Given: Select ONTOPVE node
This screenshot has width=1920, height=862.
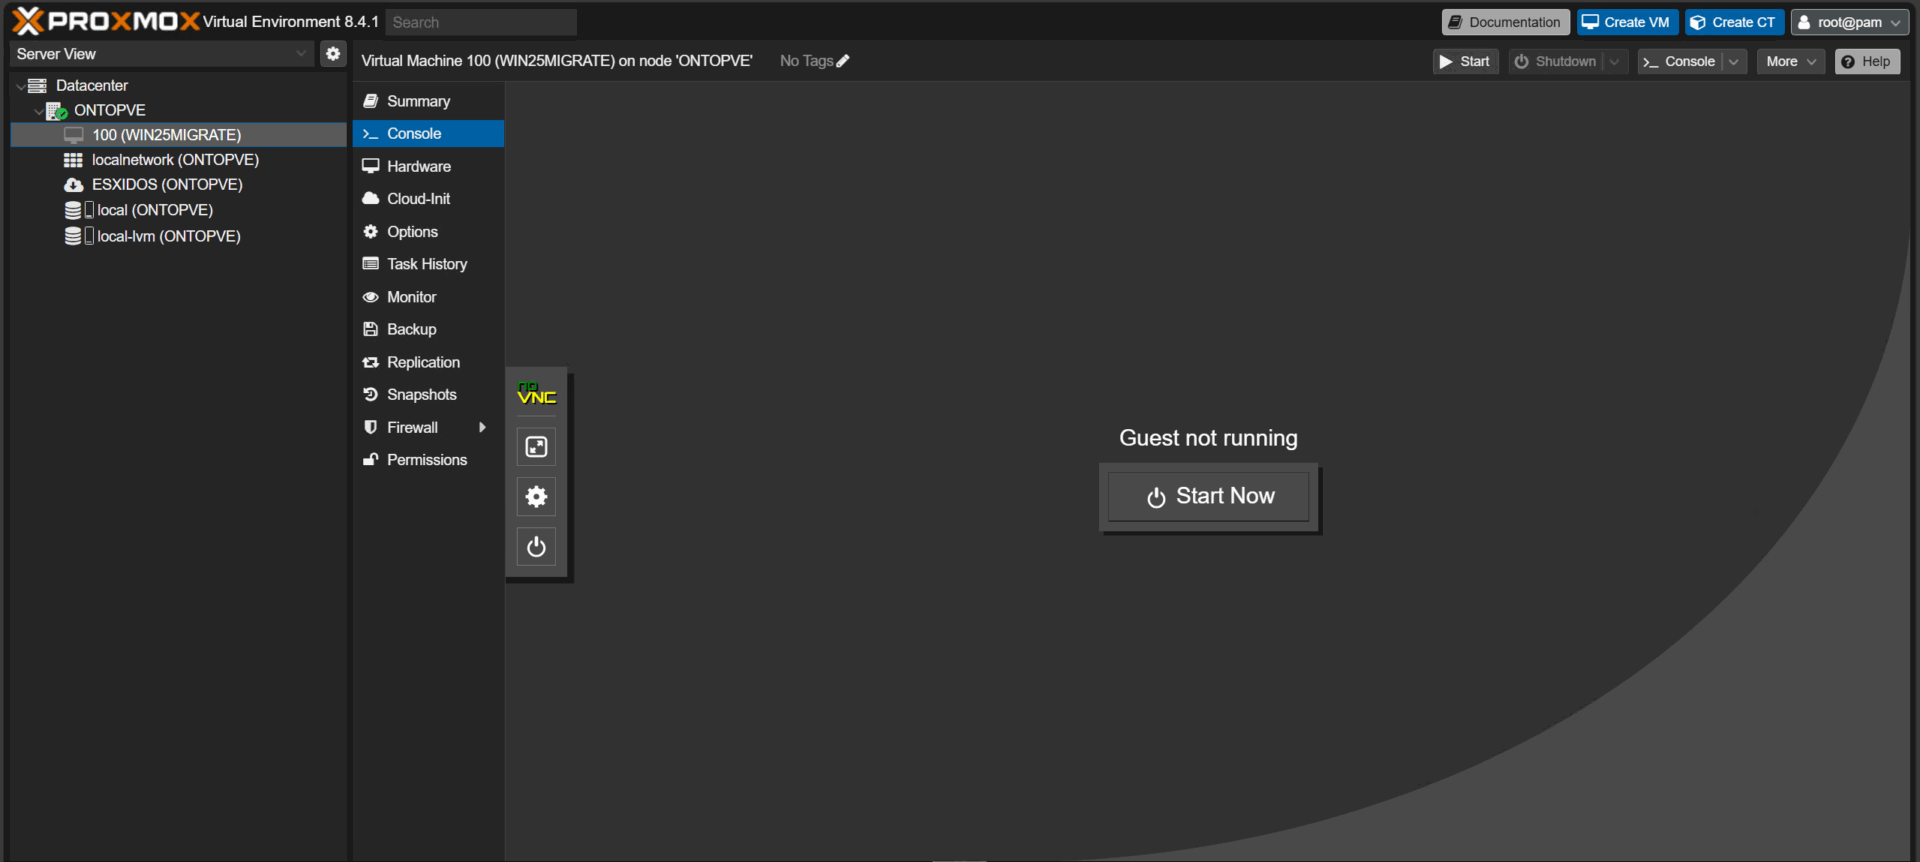Looking at the screenshot, I should click(110, 110).
